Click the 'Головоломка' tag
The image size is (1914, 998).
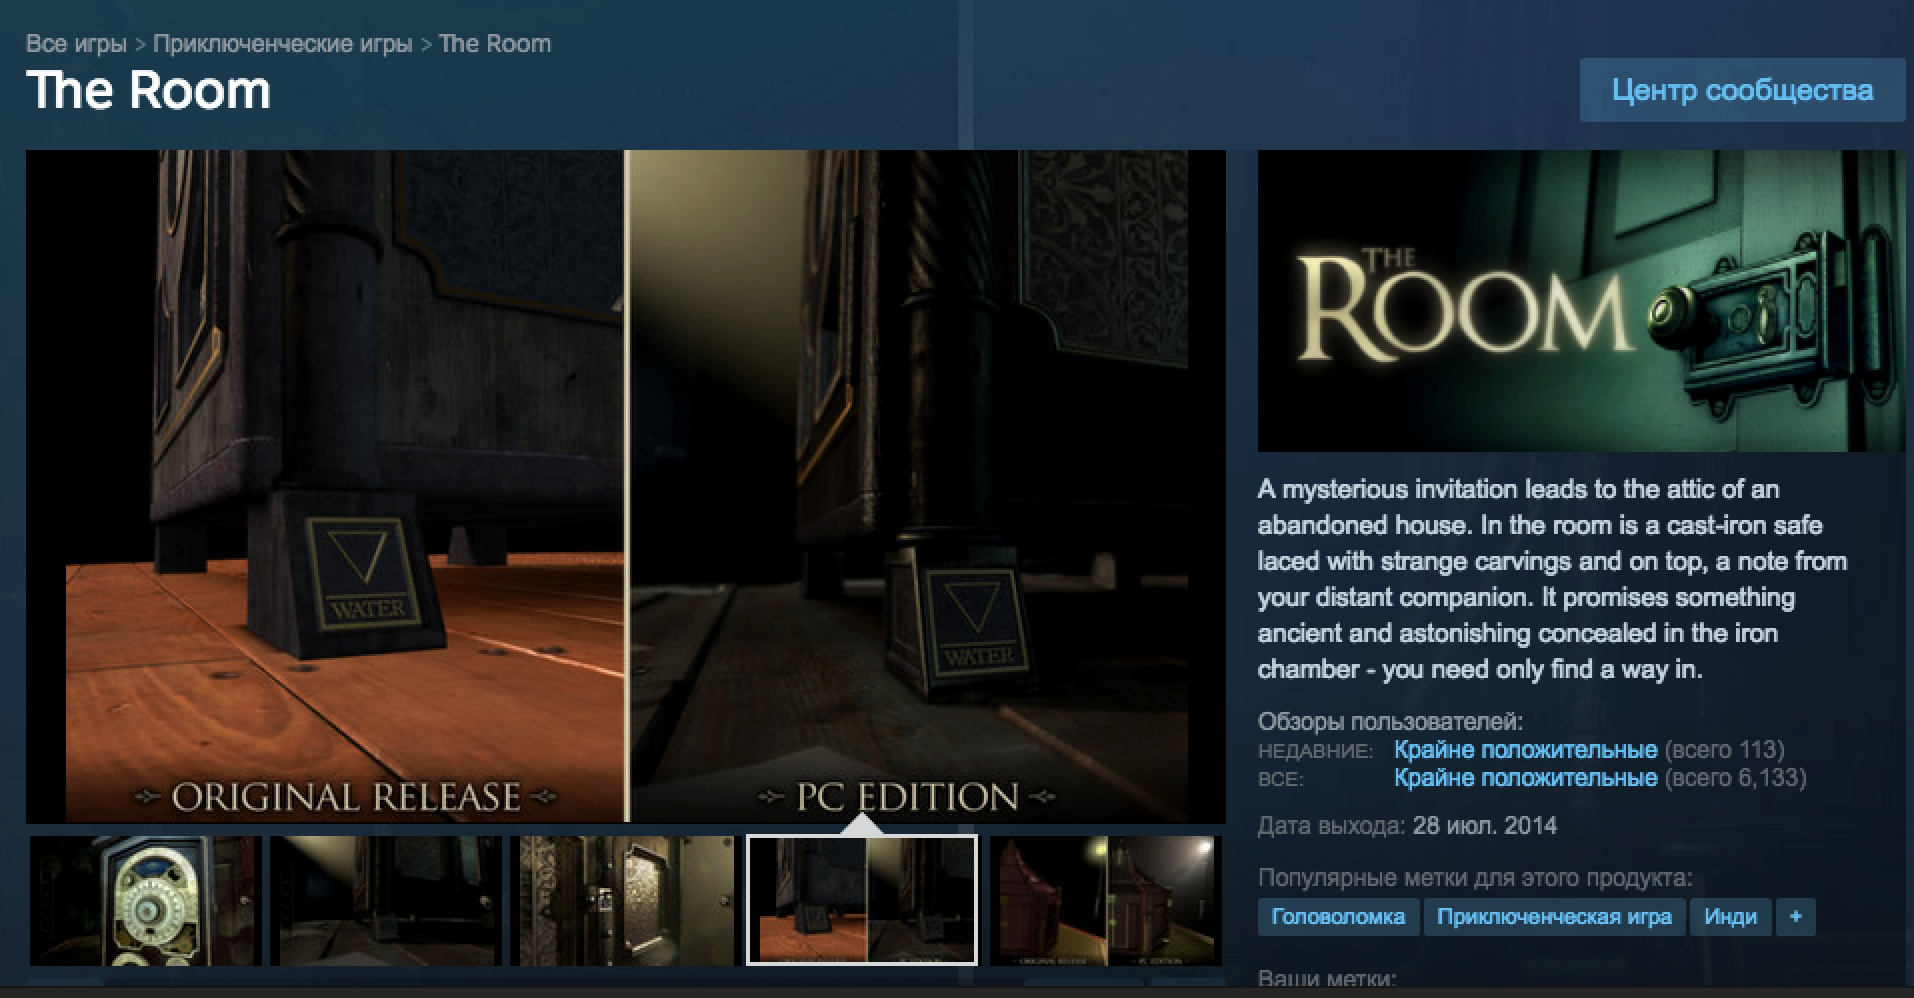(x=1338, y=917)
